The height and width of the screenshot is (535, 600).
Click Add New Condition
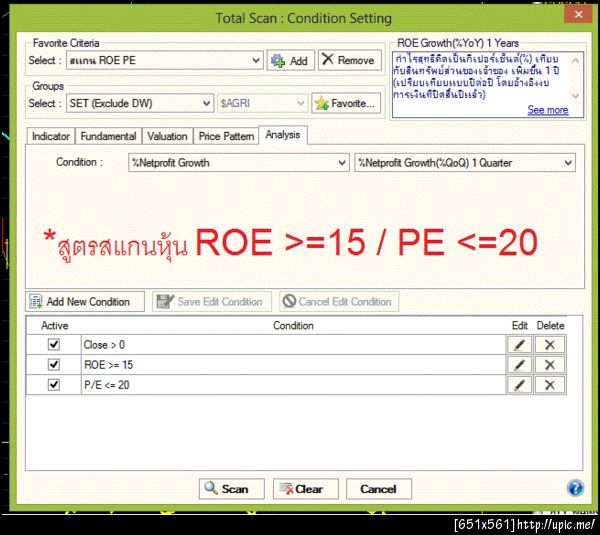pyautogui.click(x=85, y=302)
